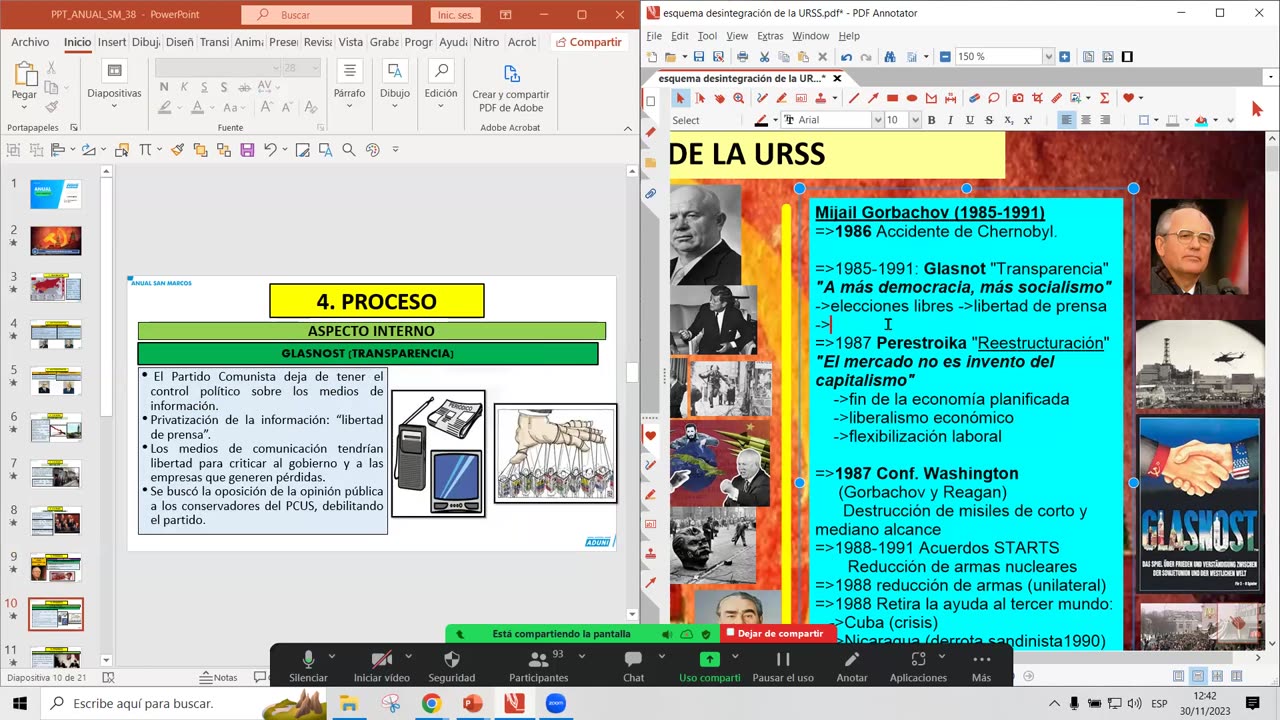
Task: Toggle superscript formatting
Action: (1027, 120)
